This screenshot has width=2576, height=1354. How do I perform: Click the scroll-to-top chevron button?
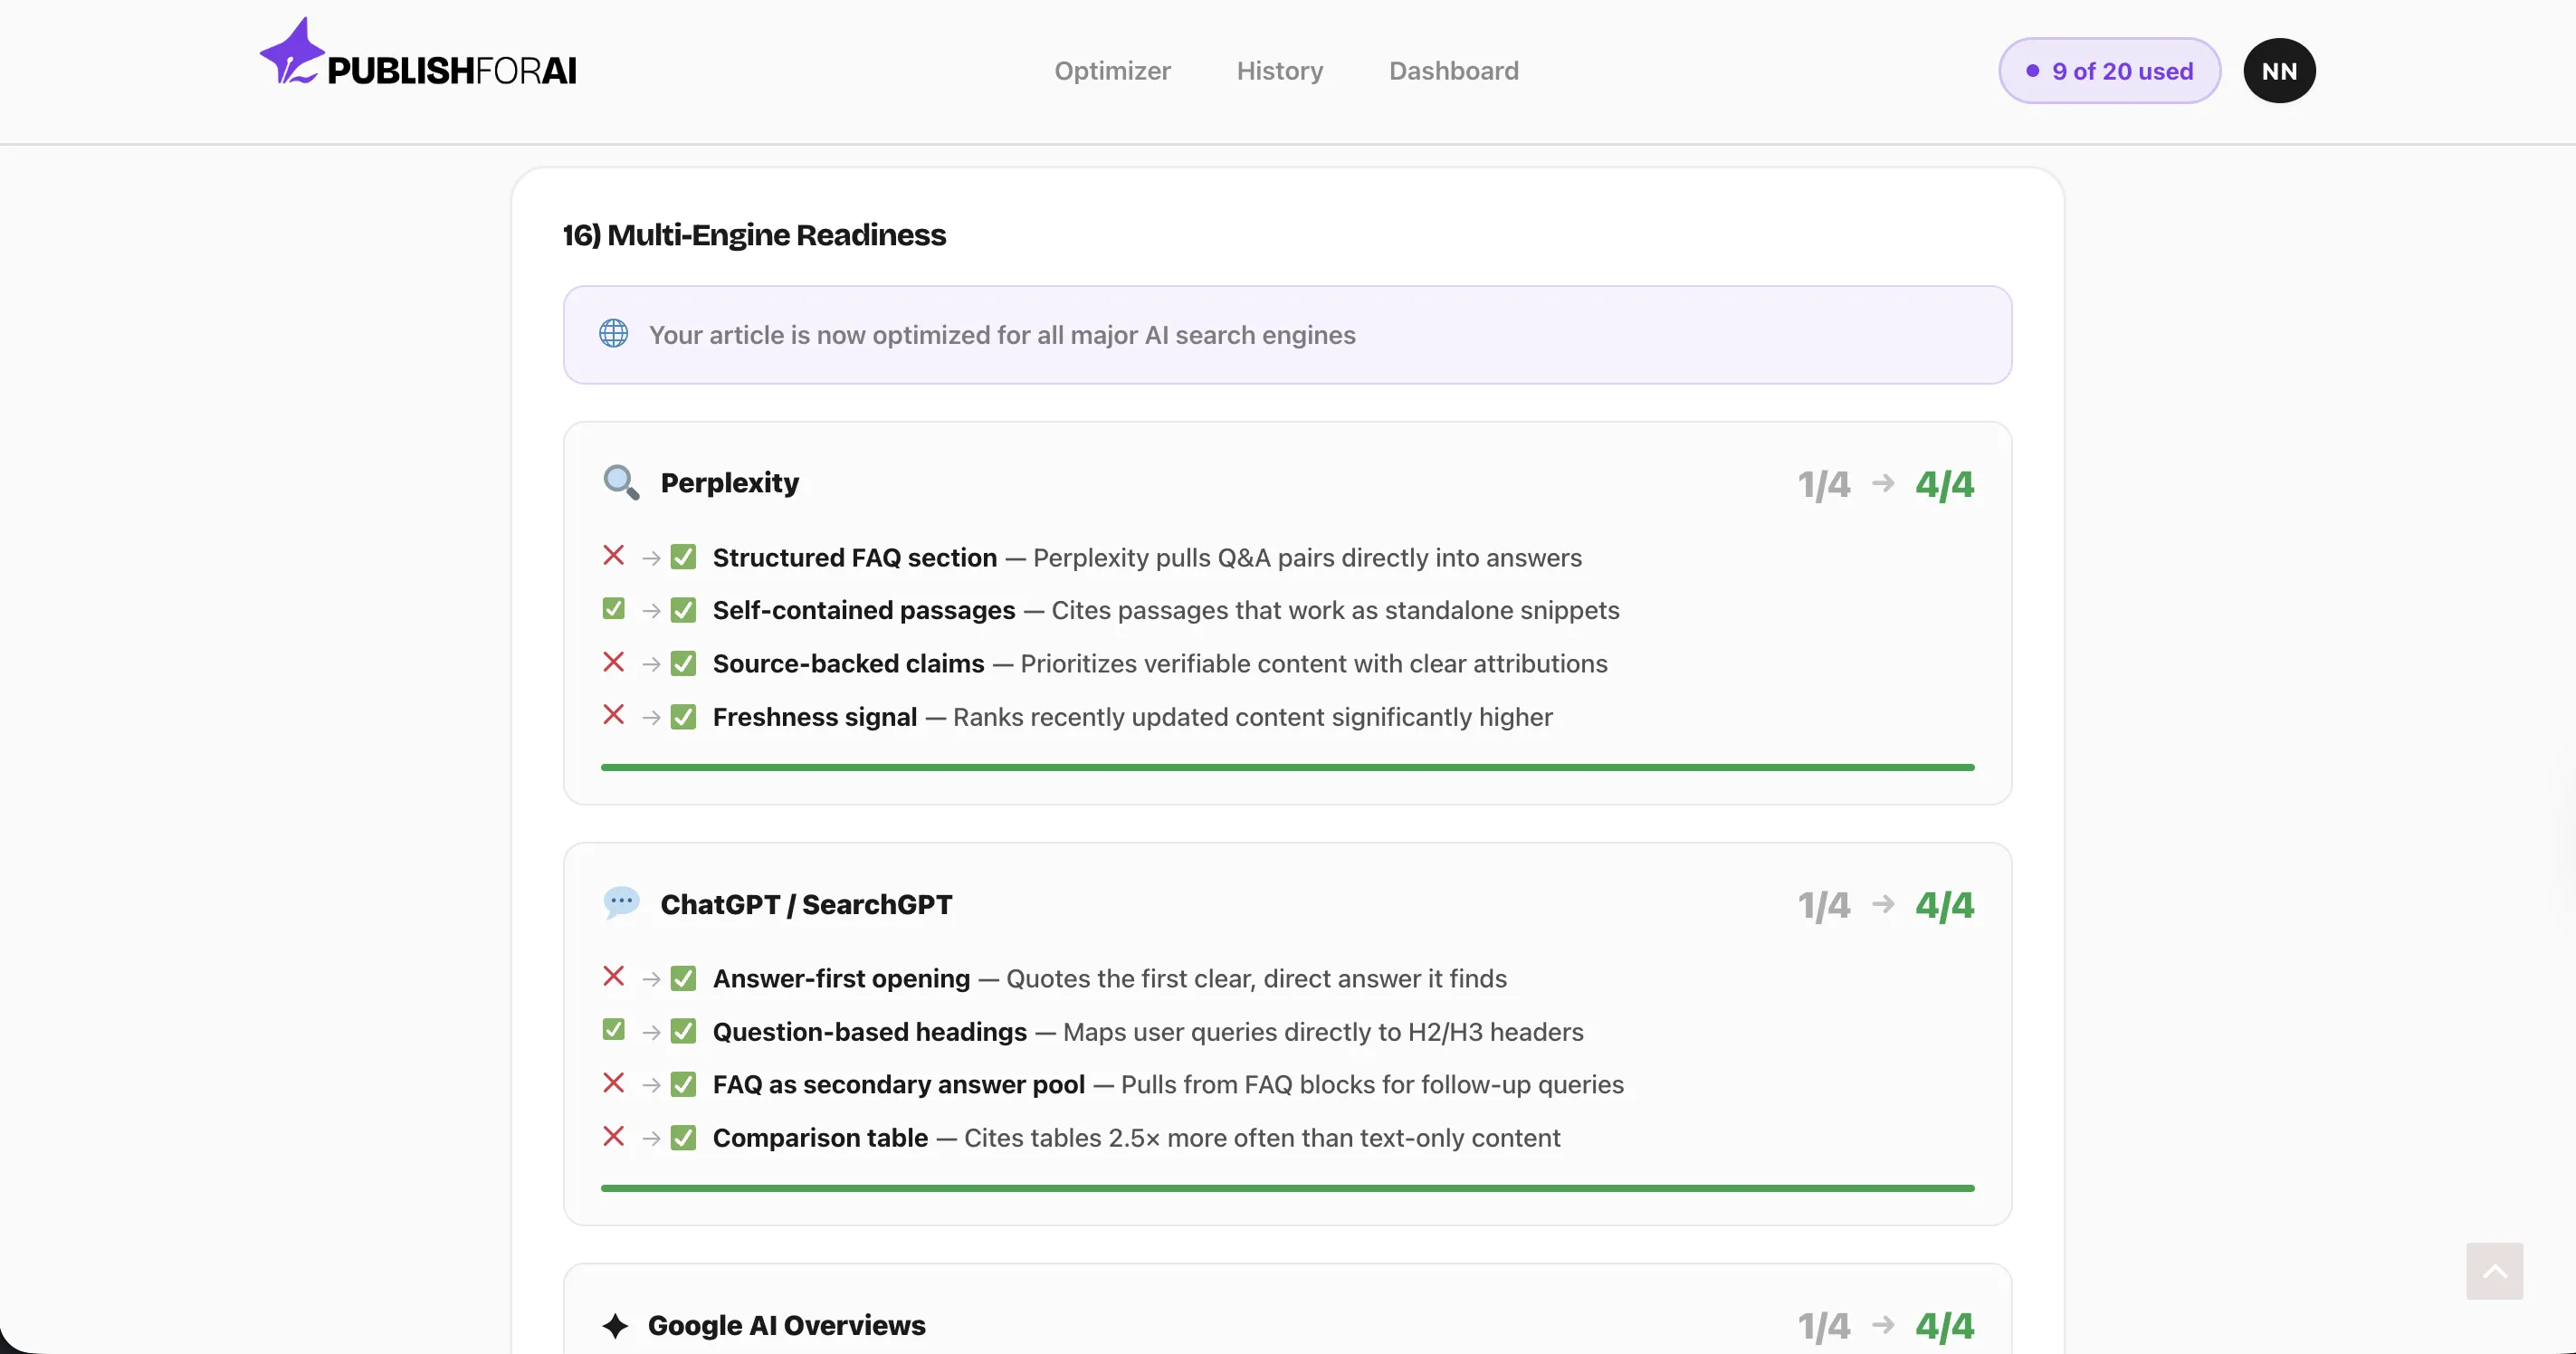2494,1271
